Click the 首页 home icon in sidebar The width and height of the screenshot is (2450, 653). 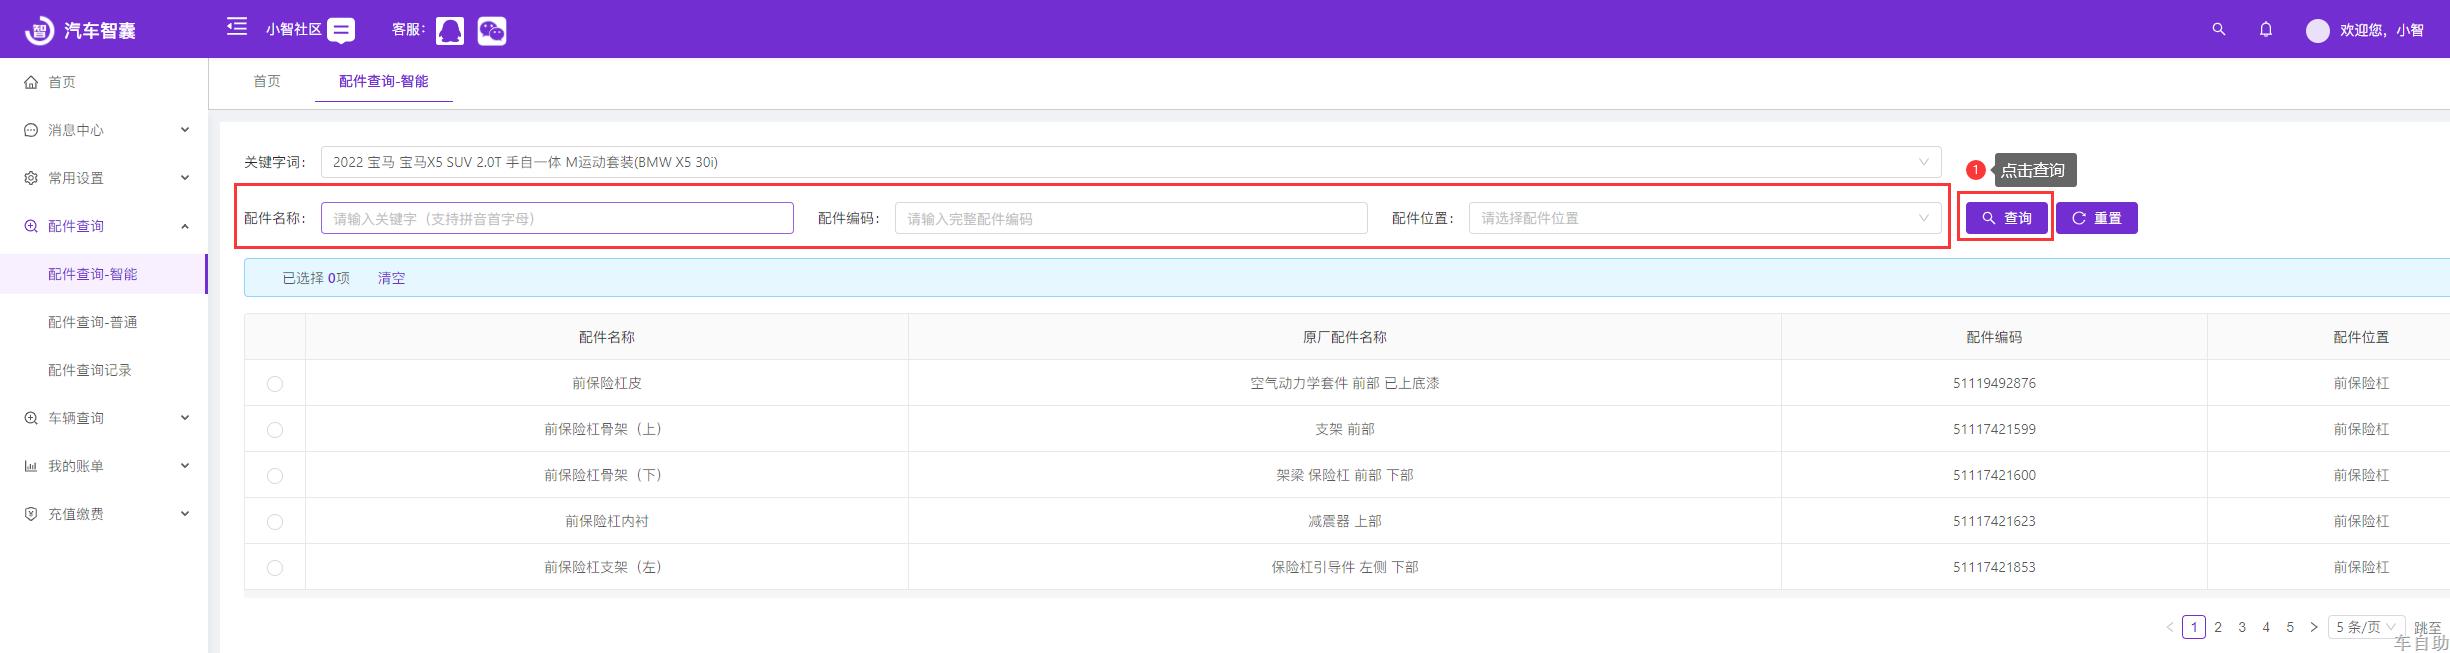click(31, 82)
